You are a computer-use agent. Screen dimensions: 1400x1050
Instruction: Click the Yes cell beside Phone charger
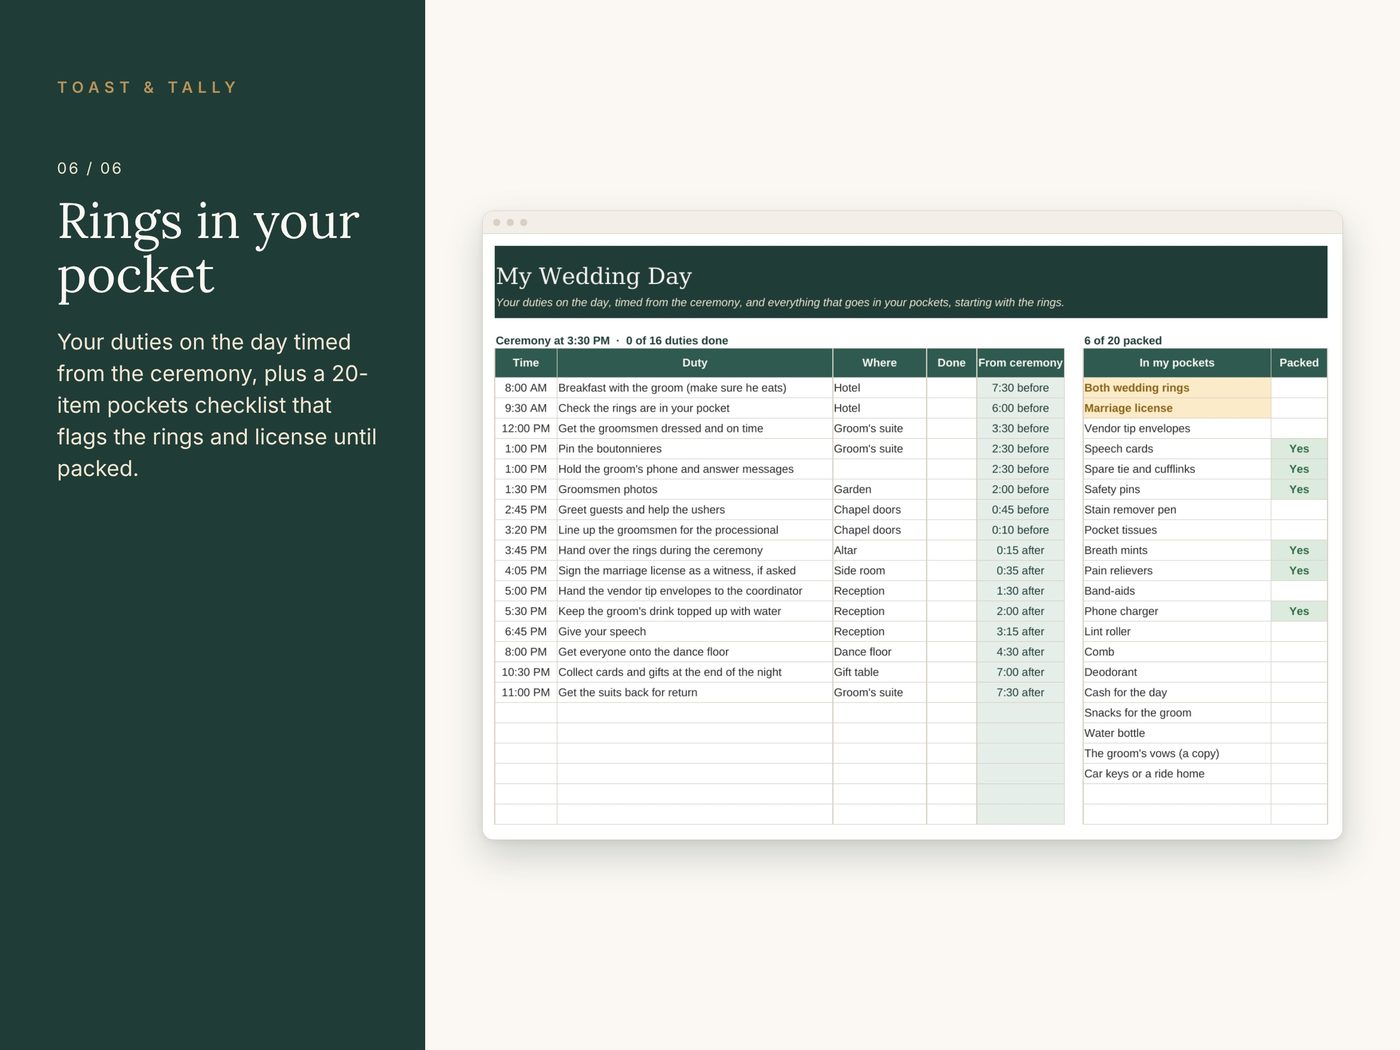point(1299,611)
